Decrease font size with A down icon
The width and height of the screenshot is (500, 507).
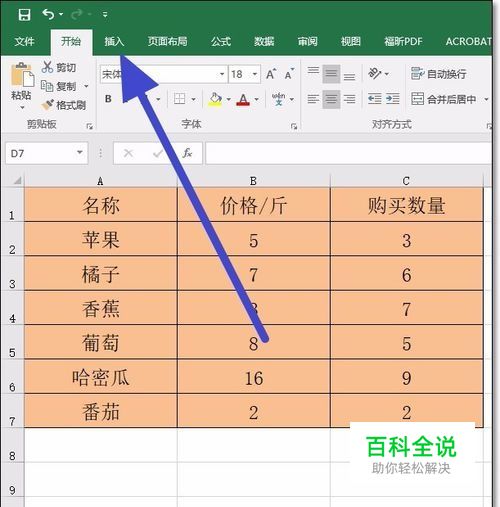coord(289,74)
